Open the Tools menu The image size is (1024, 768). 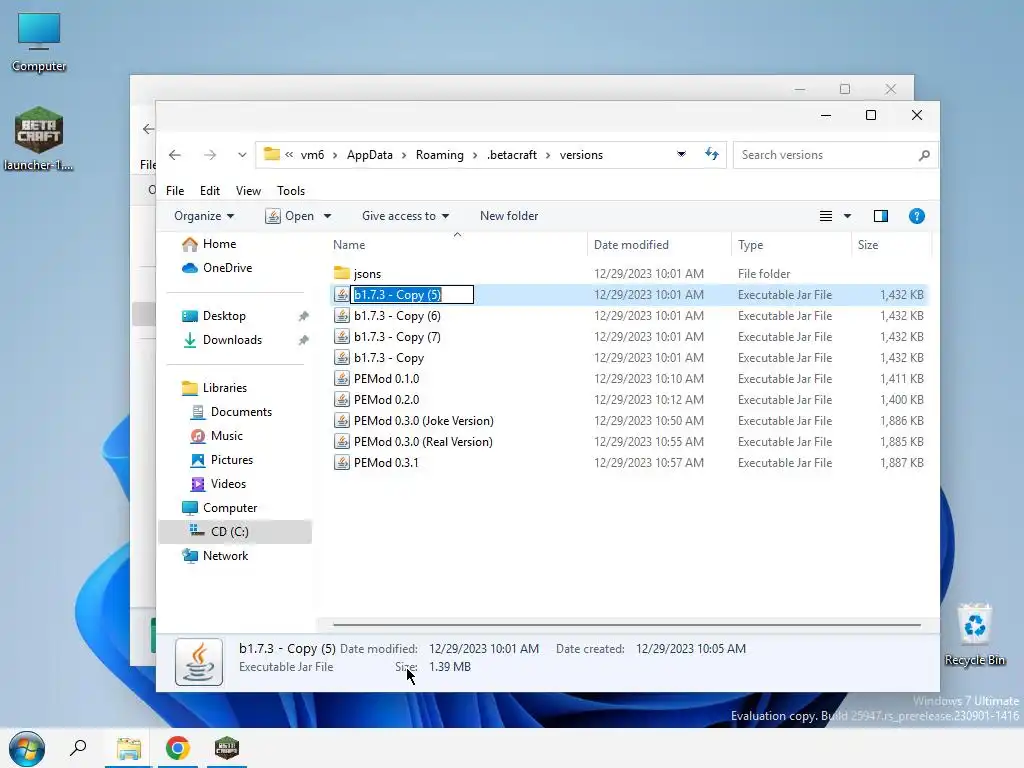(291, 191)
